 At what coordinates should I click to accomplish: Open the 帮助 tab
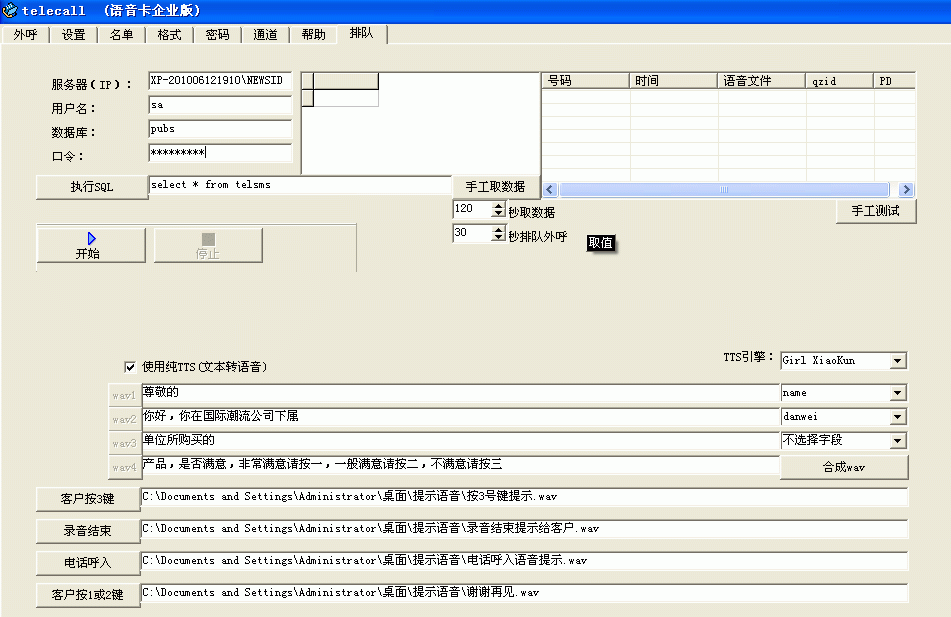coord(312,33)
